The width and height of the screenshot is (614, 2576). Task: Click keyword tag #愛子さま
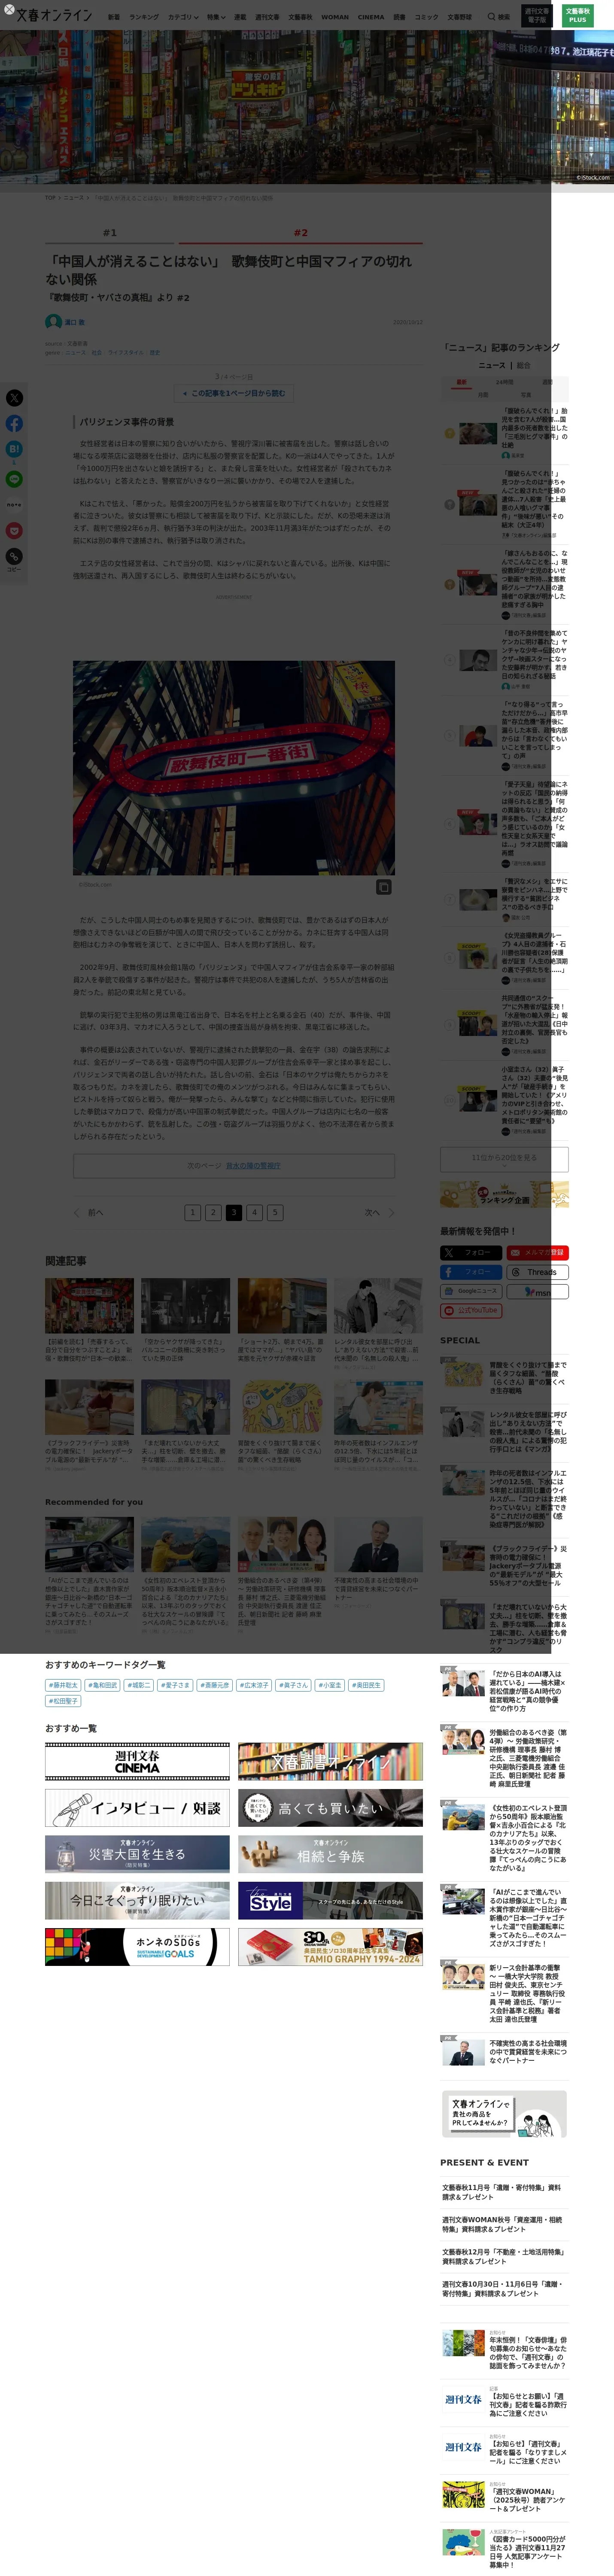pos(176,1685)
